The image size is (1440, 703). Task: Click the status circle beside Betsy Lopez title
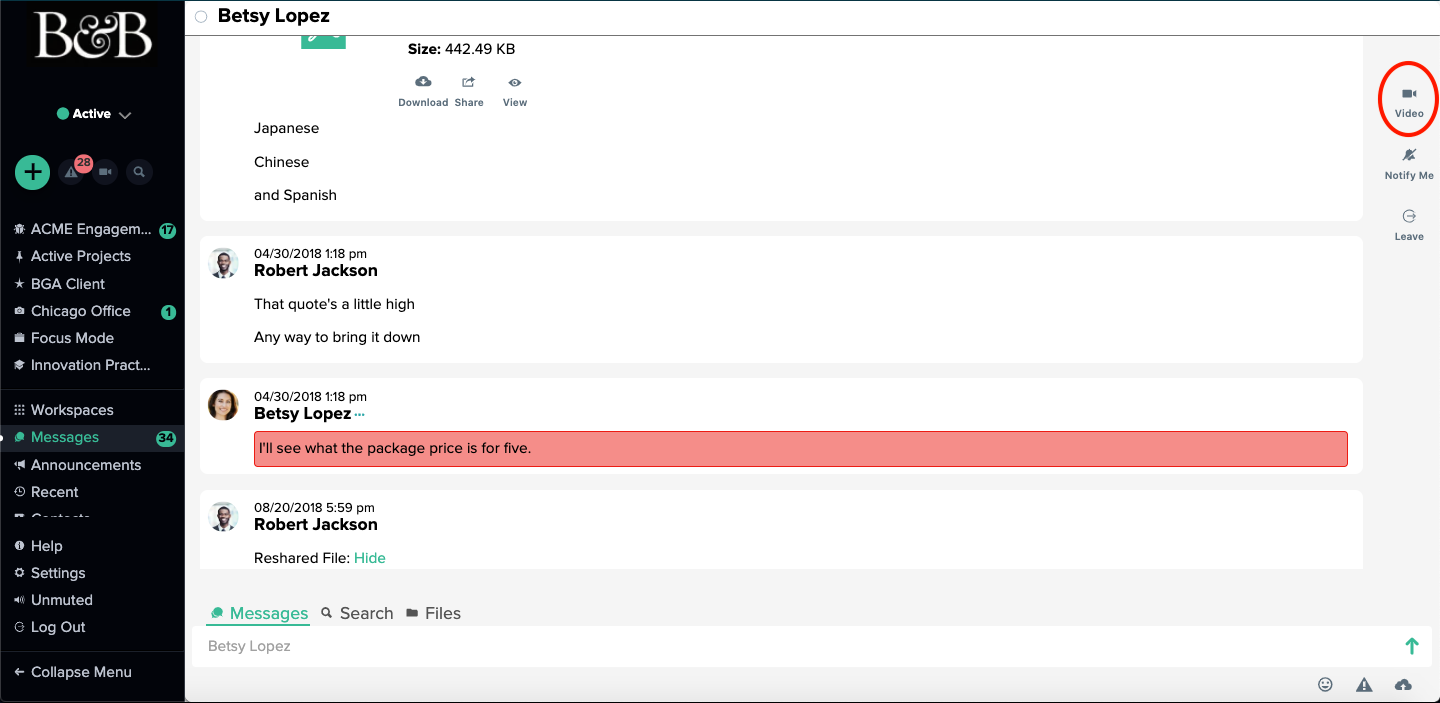(x=201, y=17)
